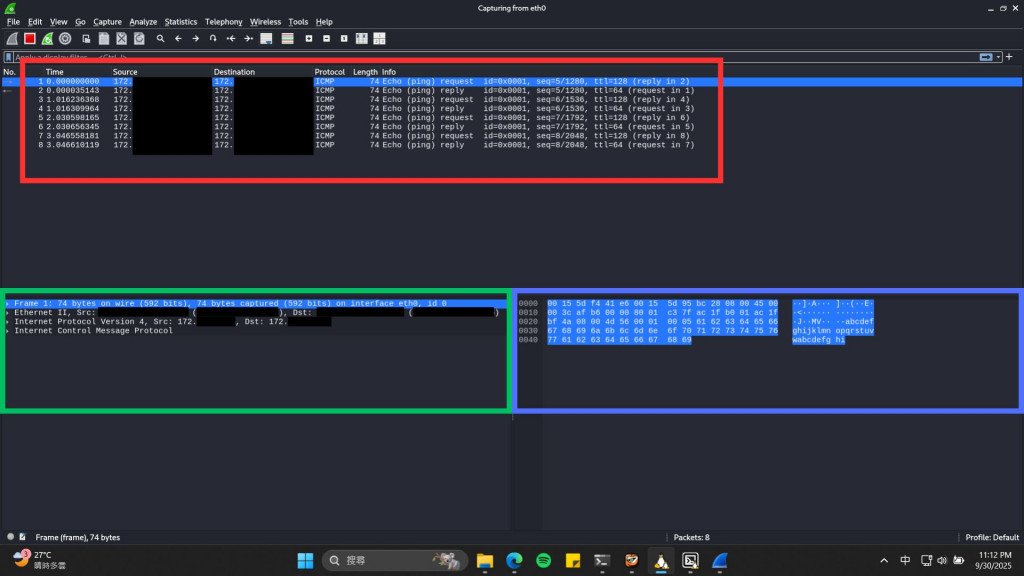This screenshot has width=1024, height=576.
Task: Apply the display filter with the arrow button
Action: [x=985, y=57]
